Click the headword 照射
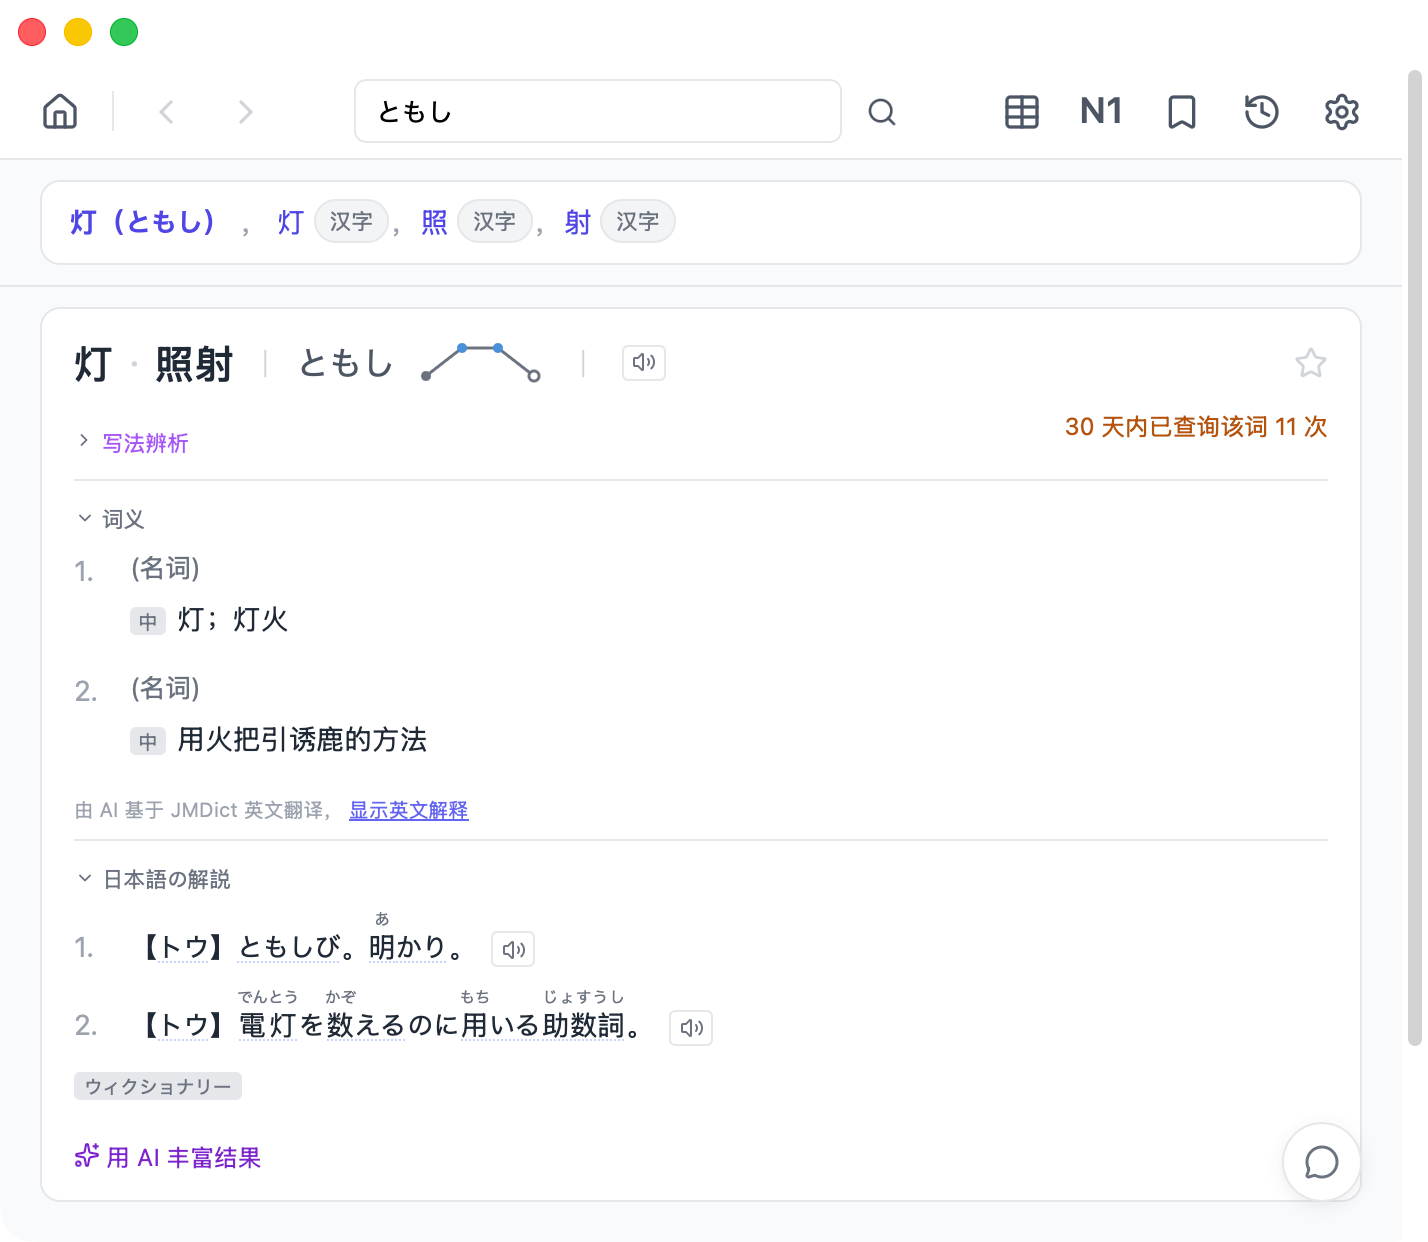1428x1242 pixels. 194,364
